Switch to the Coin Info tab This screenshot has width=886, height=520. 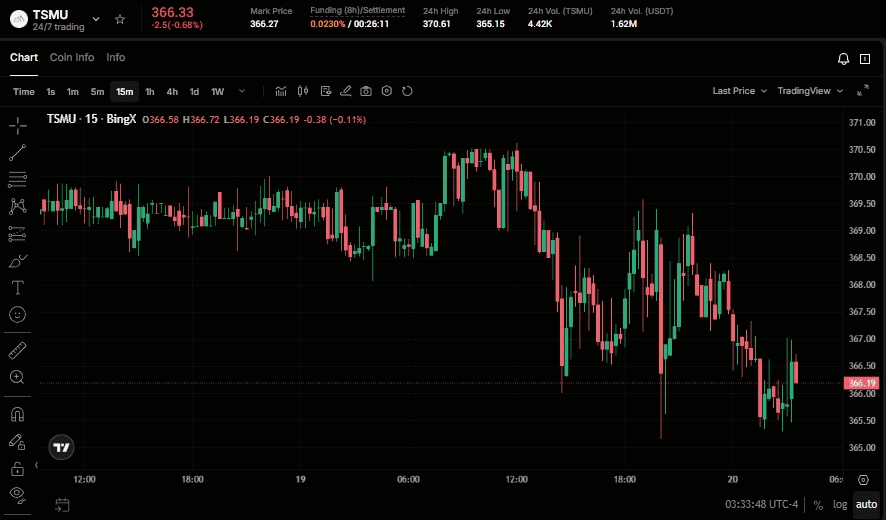[x=72, y=58]
